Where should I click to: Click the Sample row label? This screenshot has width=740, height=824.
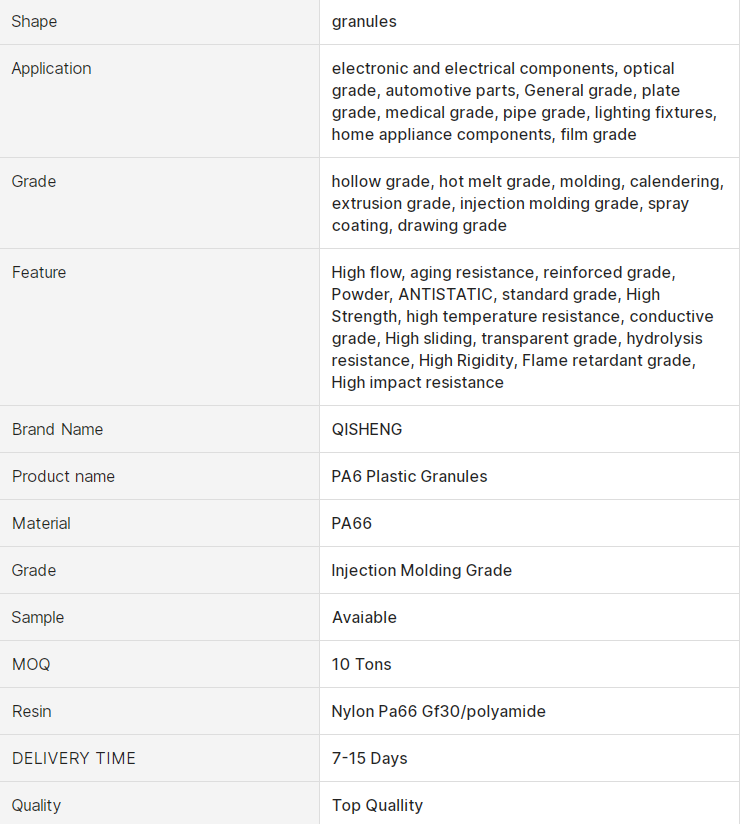pos(38,617)
